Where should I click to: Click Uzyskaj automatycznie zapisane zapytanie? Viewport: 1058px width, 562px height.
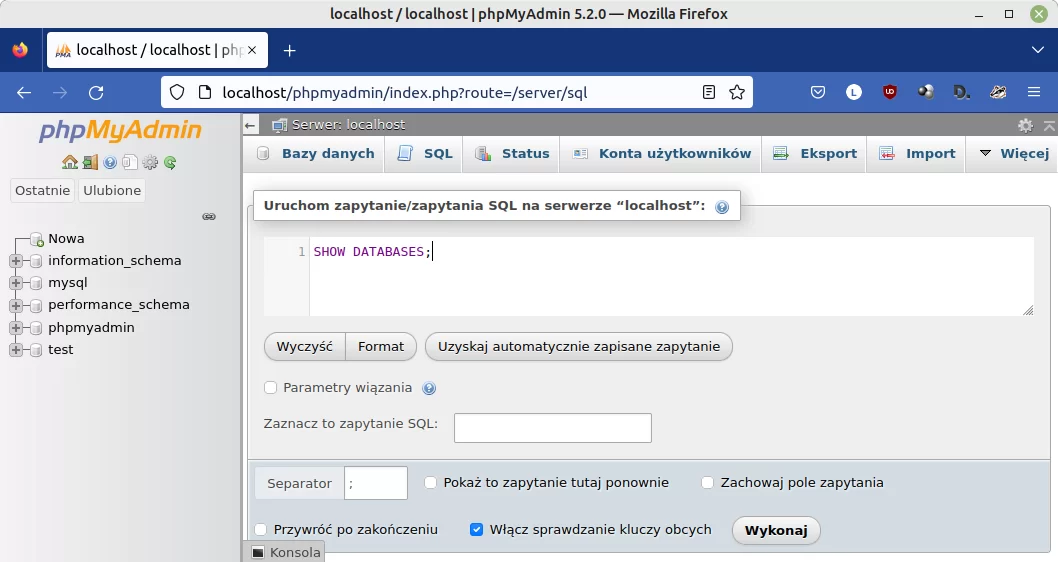(x=579, y=347)
